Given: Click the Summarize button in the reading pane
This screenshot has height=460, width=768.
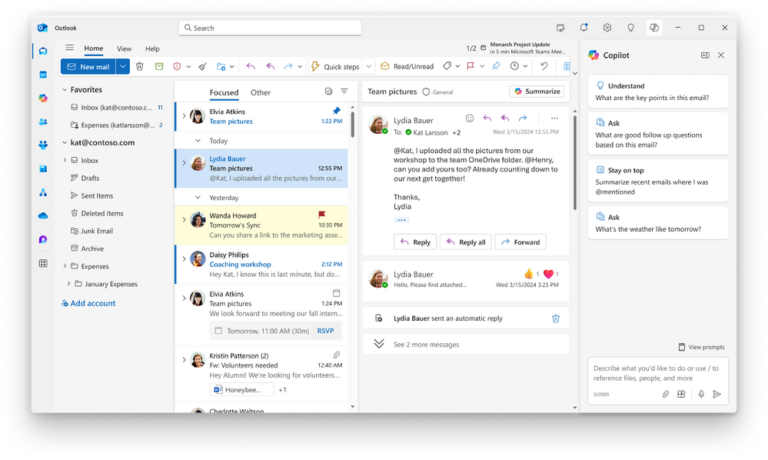Looking at the screenshot, I should 537,91.
